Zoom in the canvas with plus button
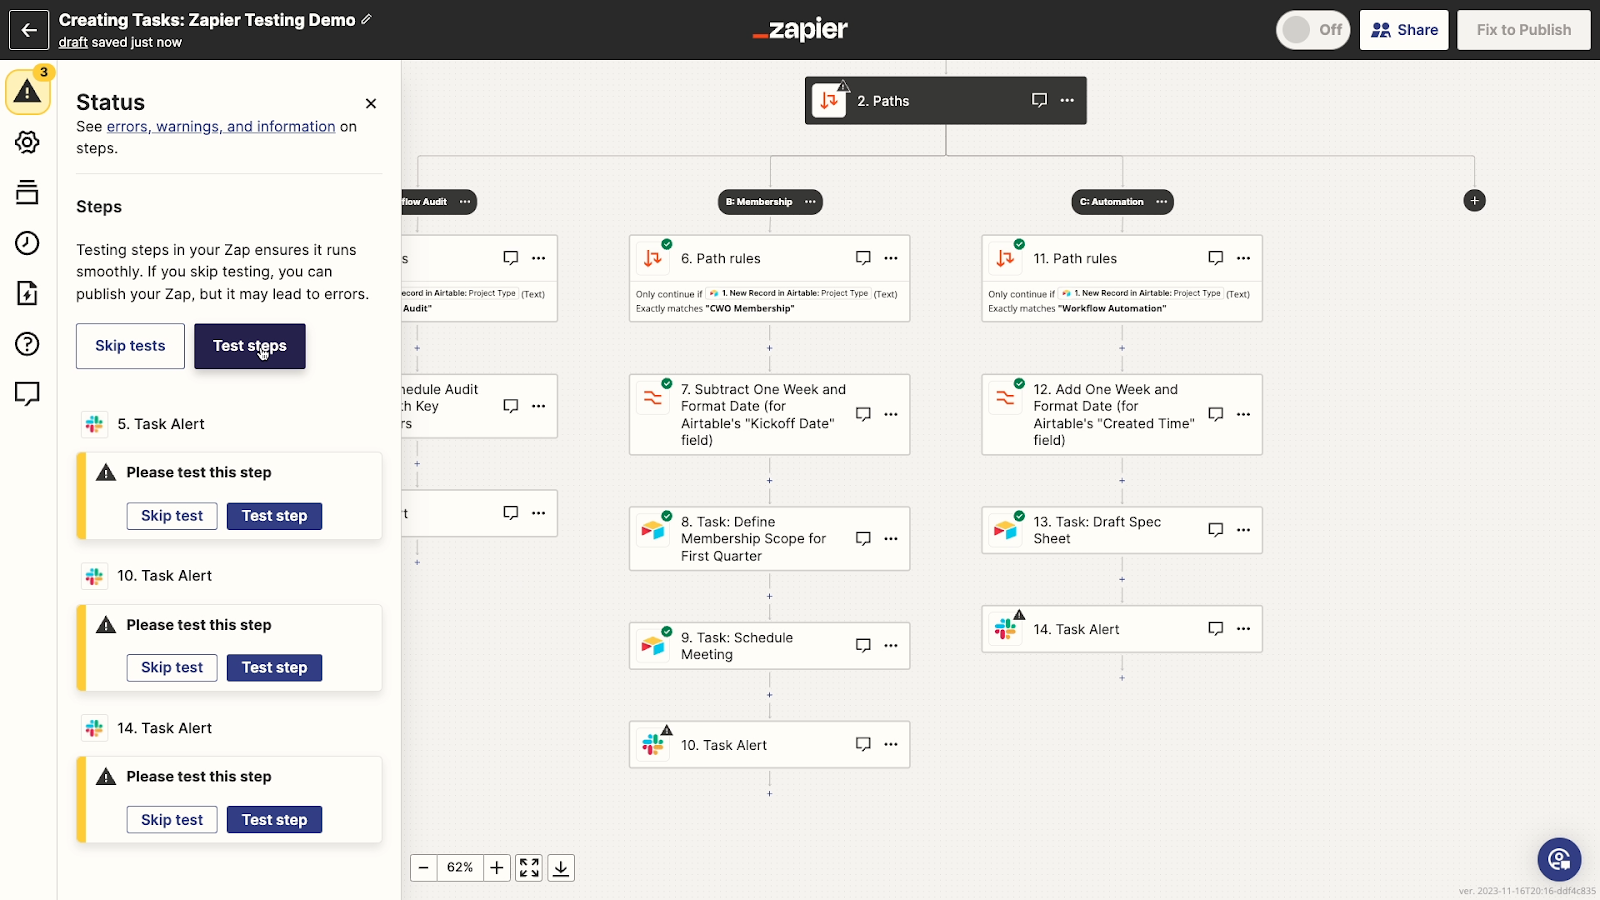1600x900 pixels. [x=497, y=868]
